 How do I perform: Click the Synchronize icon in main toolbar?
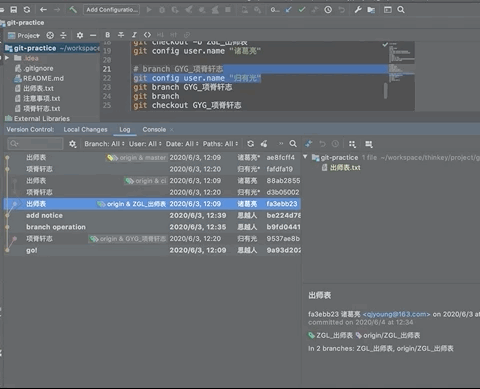pyautogui.click(x=27, y=10)
